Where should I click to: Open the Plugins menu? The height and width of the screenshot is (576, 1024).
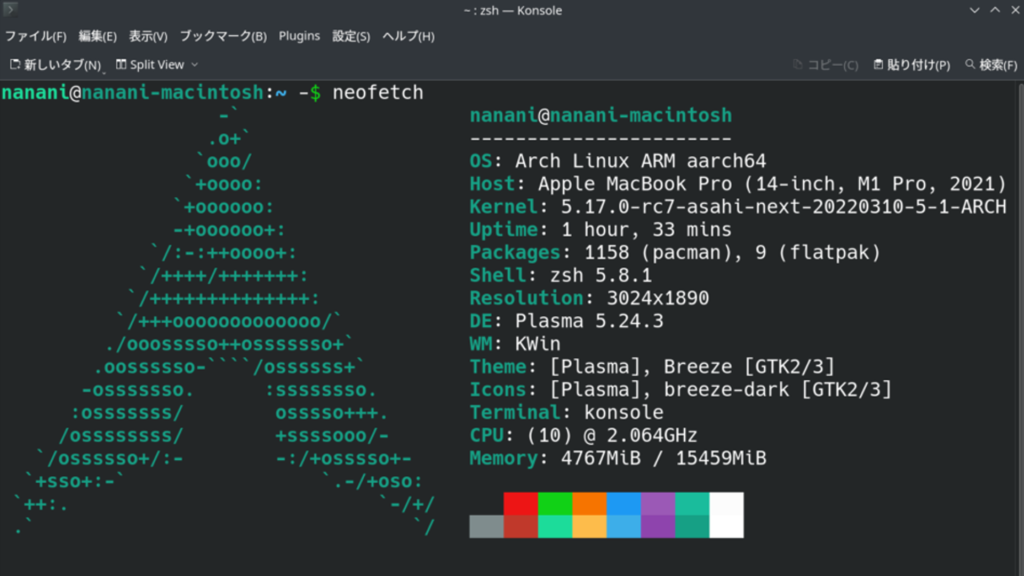(x=299, y=35)
